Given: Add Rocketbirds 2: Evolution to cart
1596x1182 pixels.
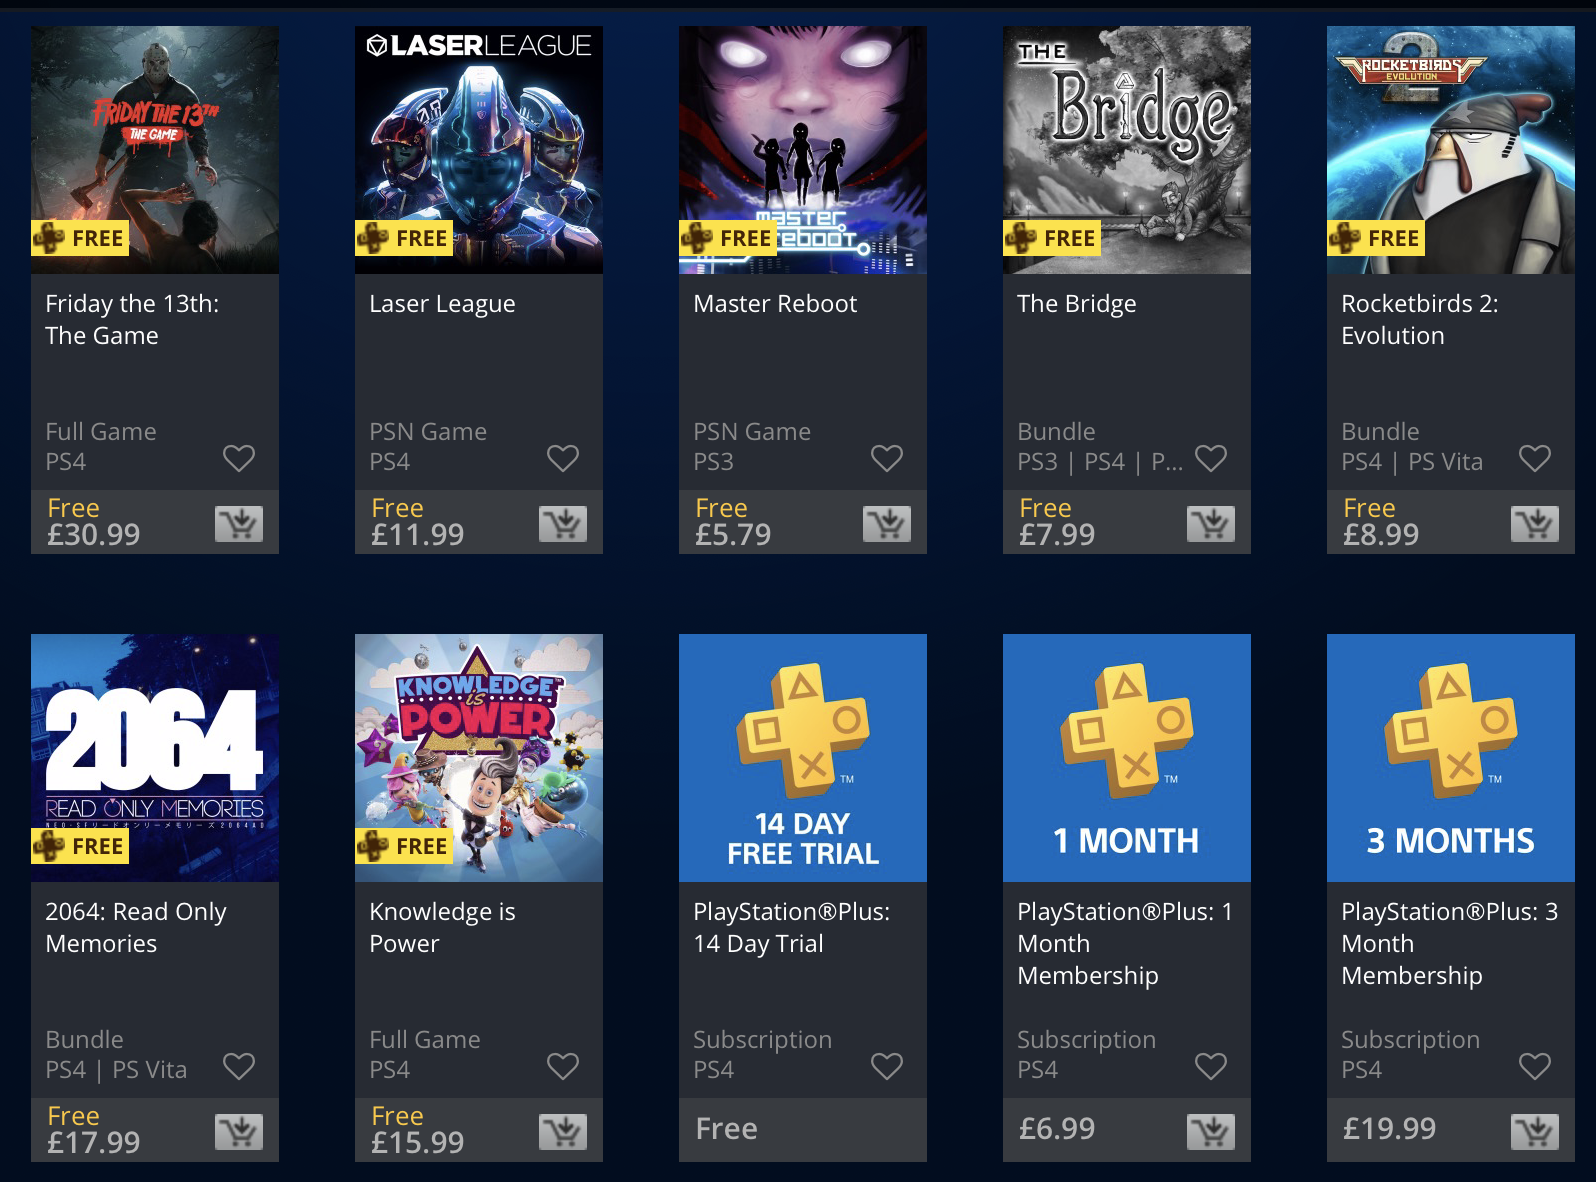Looking at the screenshot, I should [1535, 524].
